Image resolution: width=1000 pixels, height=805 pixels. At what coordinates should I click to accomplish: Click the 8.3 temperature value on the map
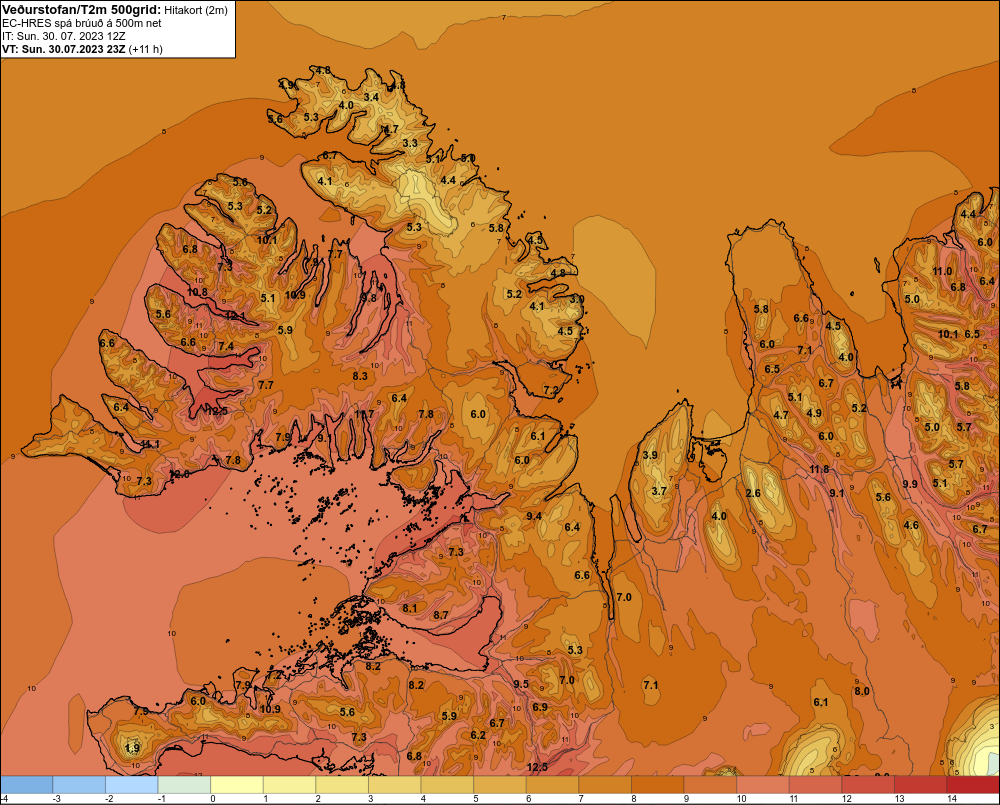click(x=360, y=376)
